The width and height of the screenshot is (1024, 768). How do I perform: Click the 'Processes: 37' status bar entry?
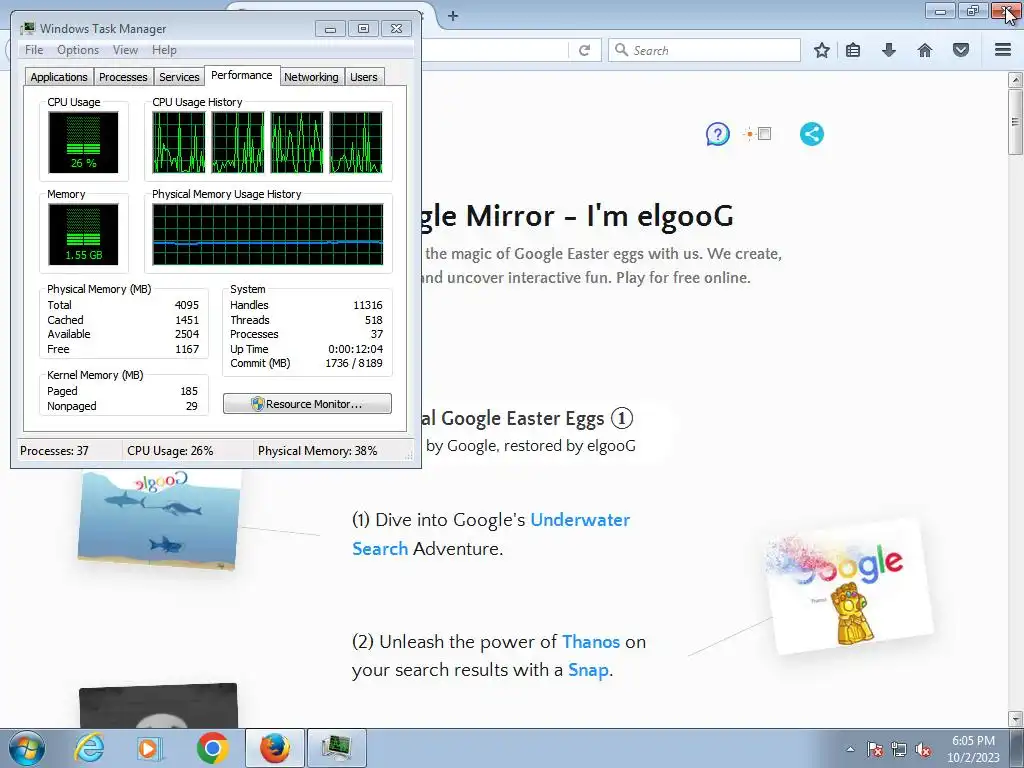(54, 451)
